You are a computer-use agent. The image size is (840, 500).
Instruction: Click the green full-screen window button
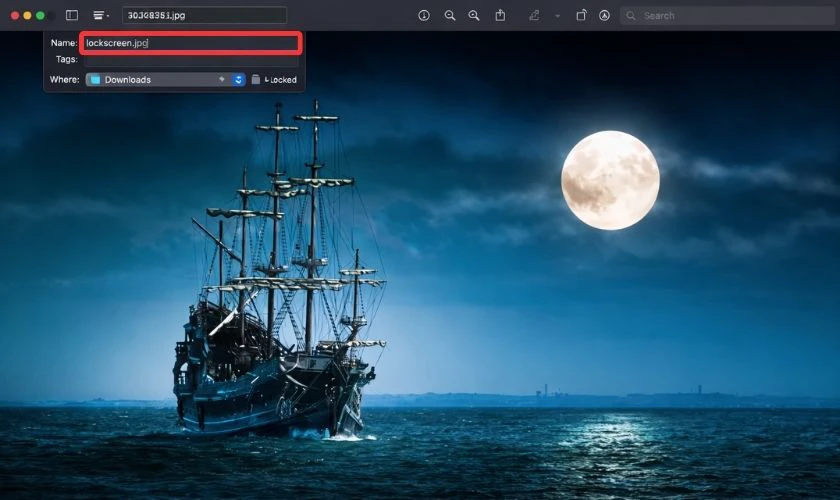(40, 16)
